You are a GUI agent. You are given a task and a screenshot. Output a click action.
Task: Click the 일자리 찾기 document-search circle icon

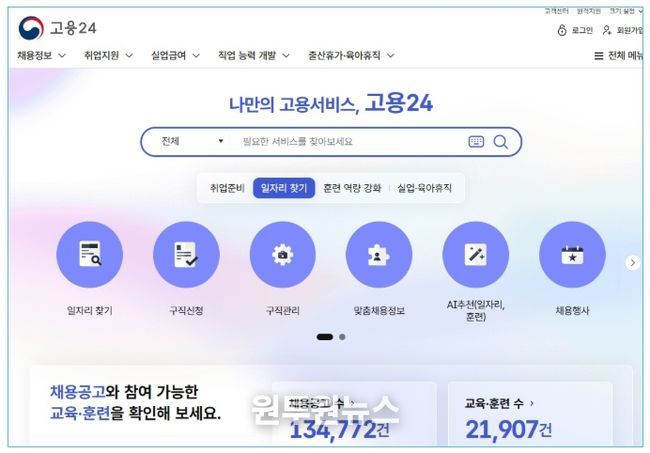coord(90,254)
